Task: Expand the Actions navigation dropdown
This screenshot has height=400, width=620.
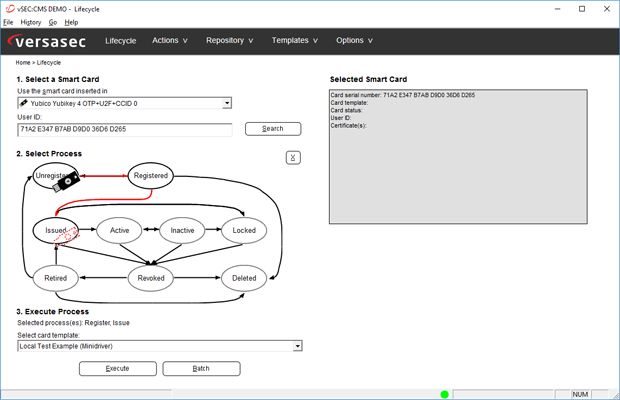Action: pos(170,40)
